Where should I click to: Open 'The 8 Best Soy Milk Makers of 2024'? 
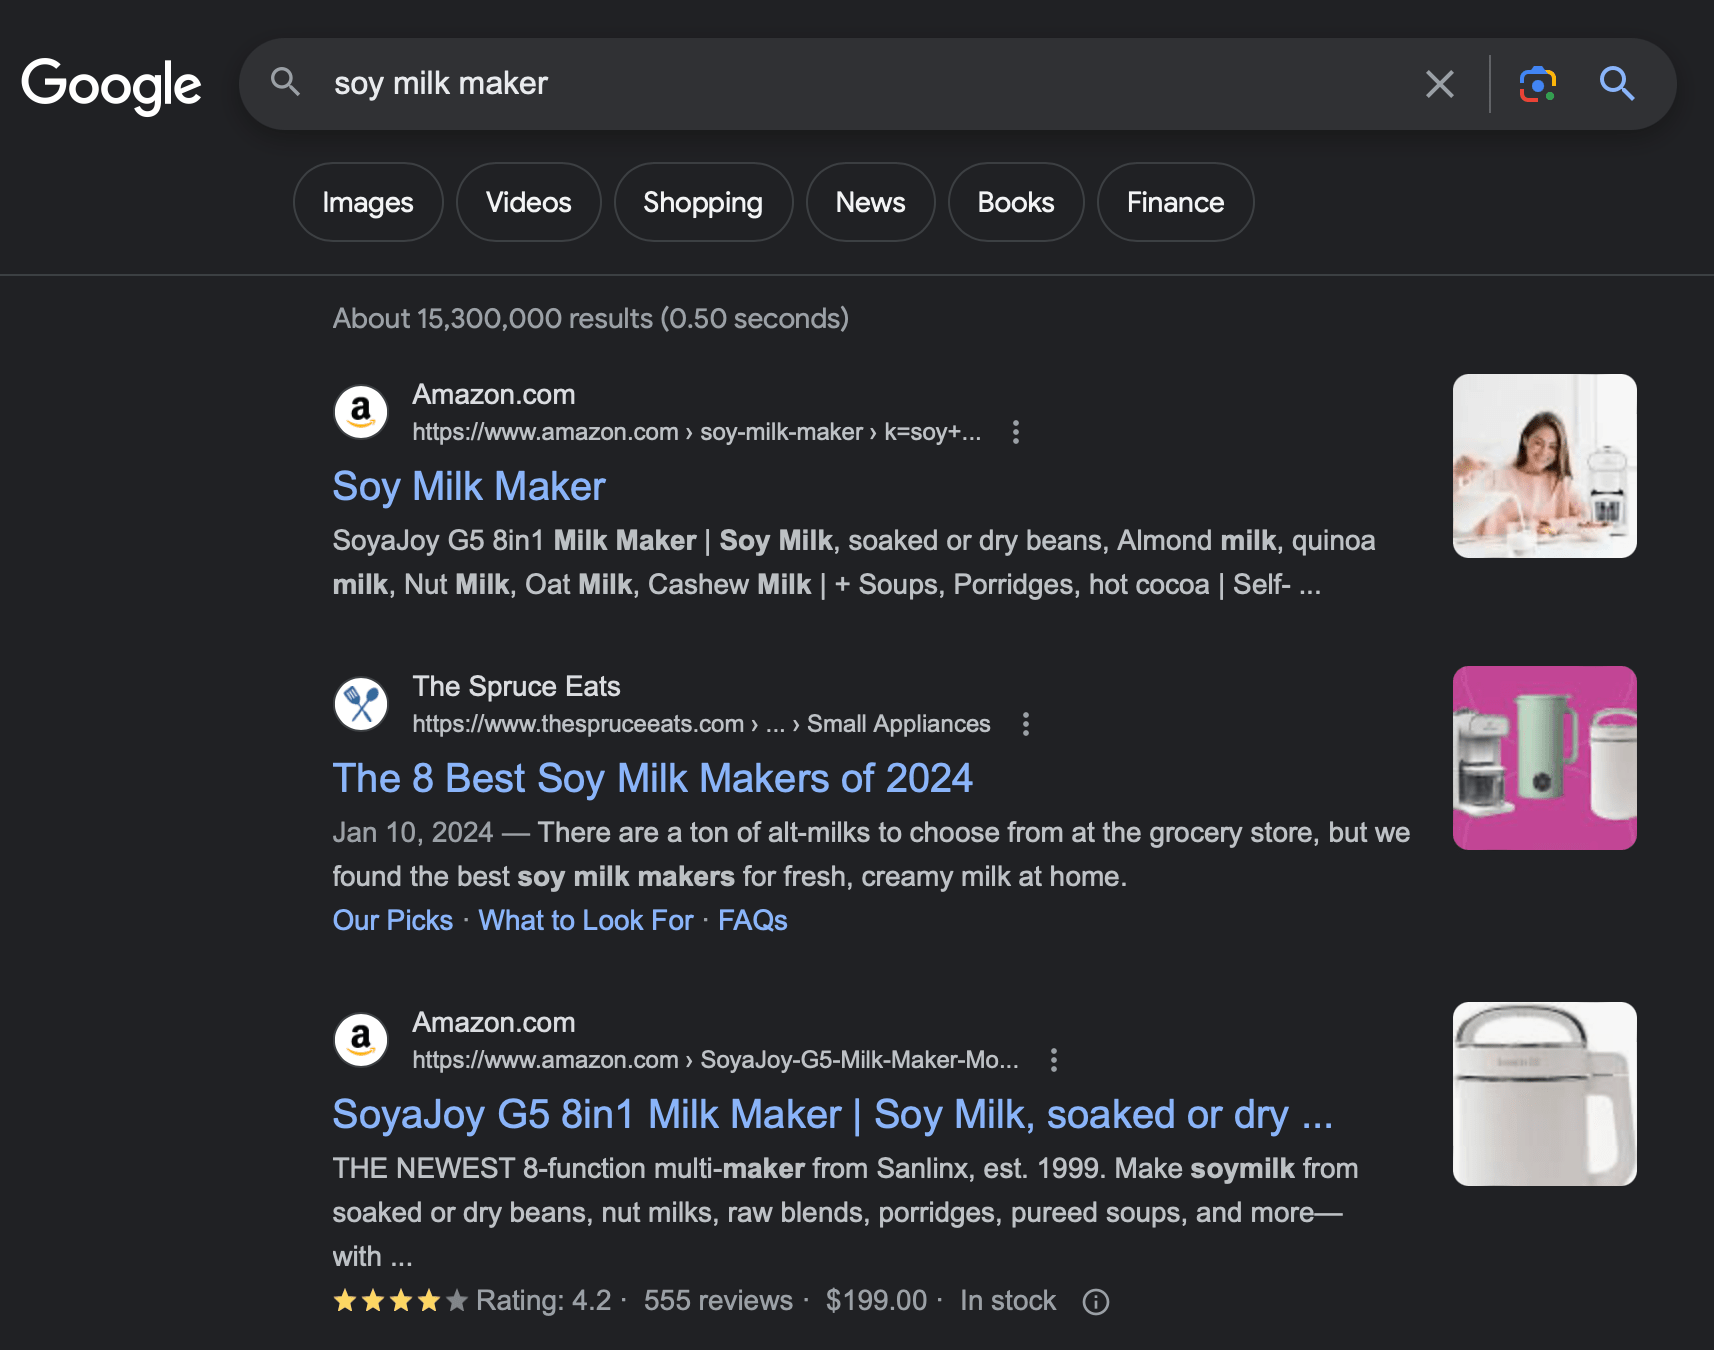coord(652,779)
